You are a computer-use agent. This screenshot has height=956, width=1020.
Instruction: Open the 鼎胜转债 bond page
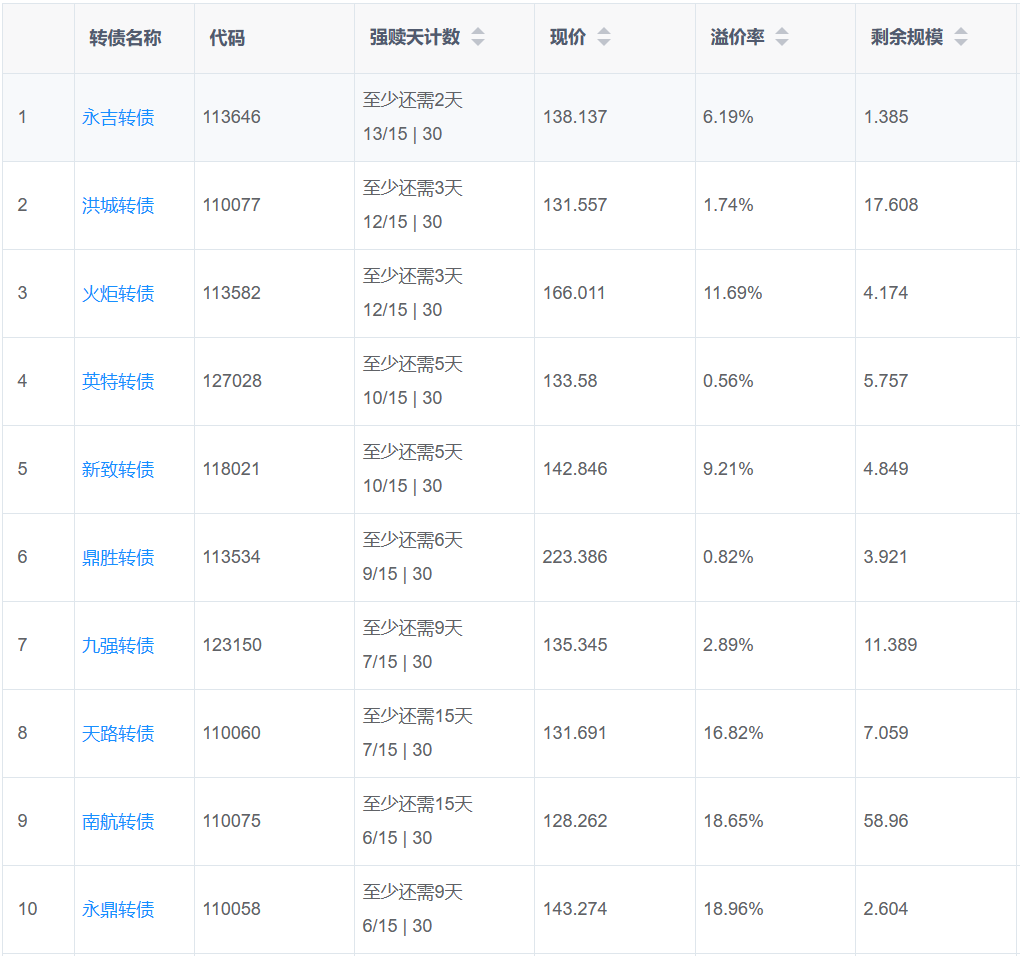(118, 558)
